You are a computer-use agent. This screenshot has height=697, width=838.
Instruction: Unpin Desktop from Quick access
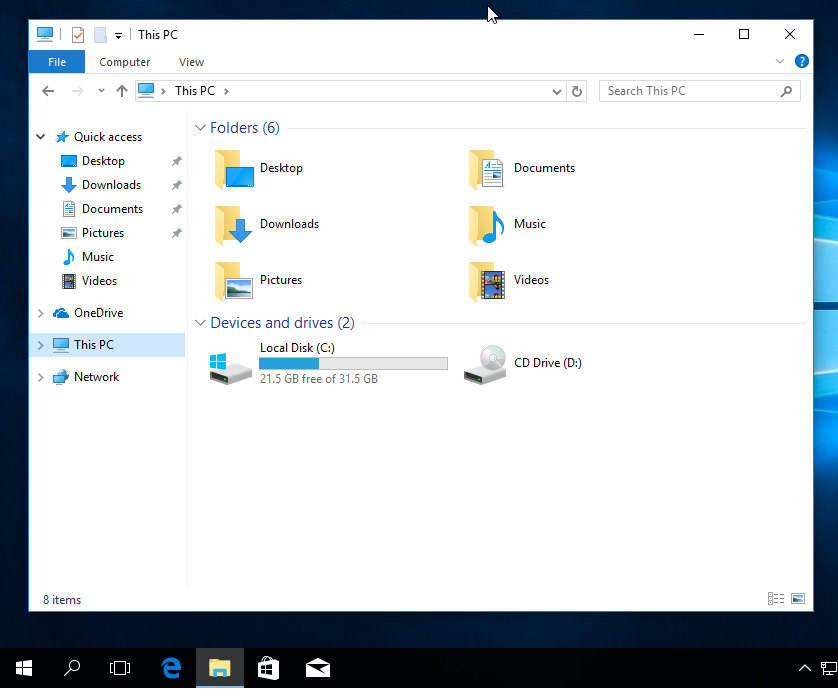(176, 161)
